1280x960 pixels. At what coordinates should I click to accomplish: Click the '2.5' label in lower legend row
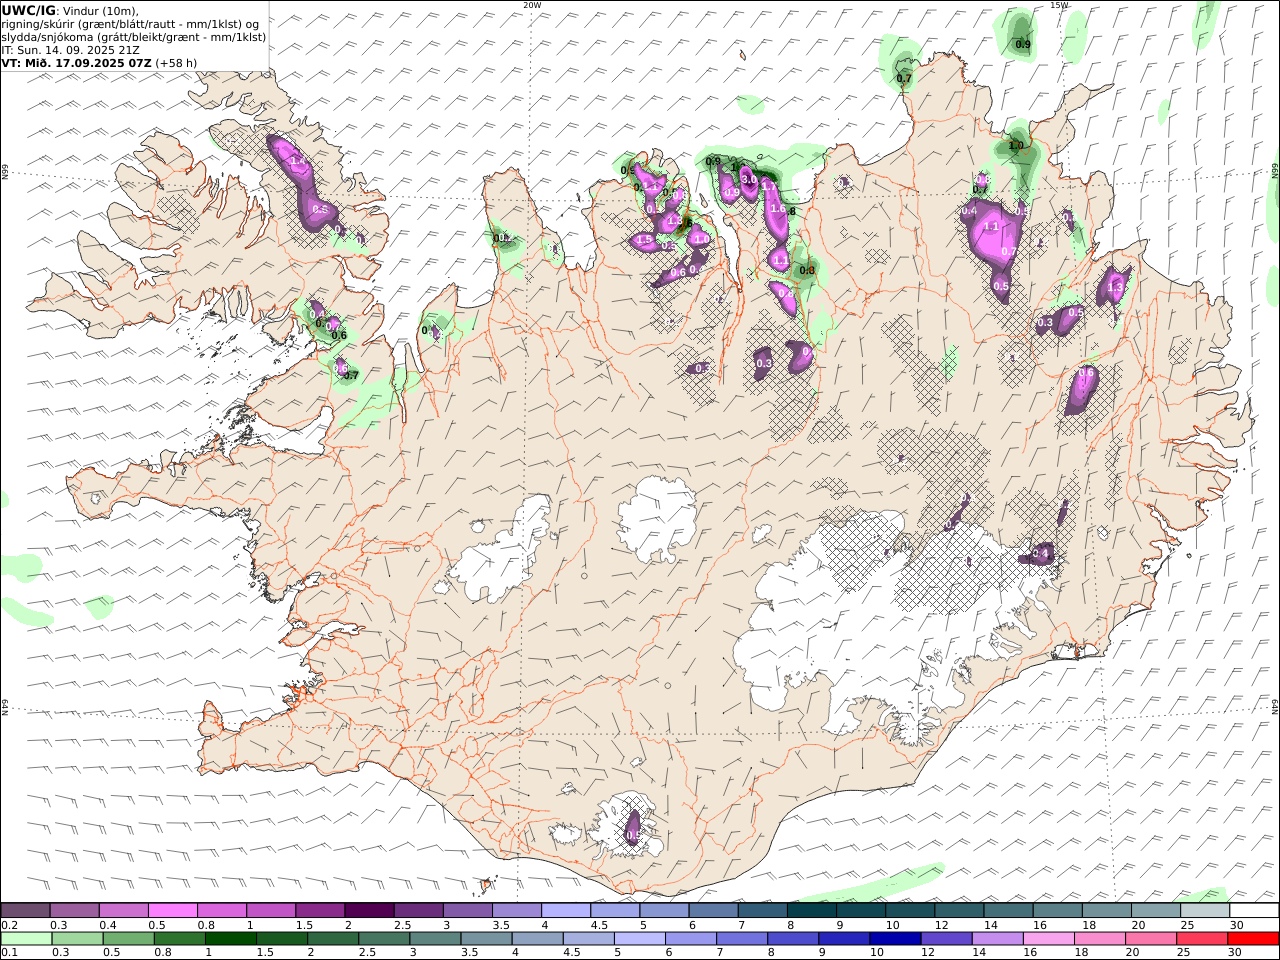(367, 952)
